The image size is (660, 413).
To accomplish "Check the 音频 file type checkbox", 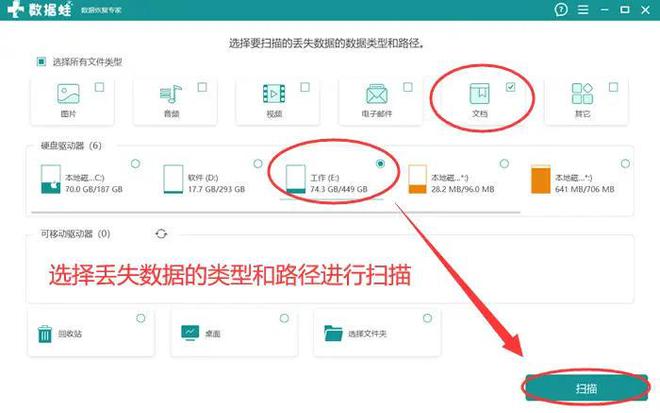I will pyautogui.click(x=202, y=87).
